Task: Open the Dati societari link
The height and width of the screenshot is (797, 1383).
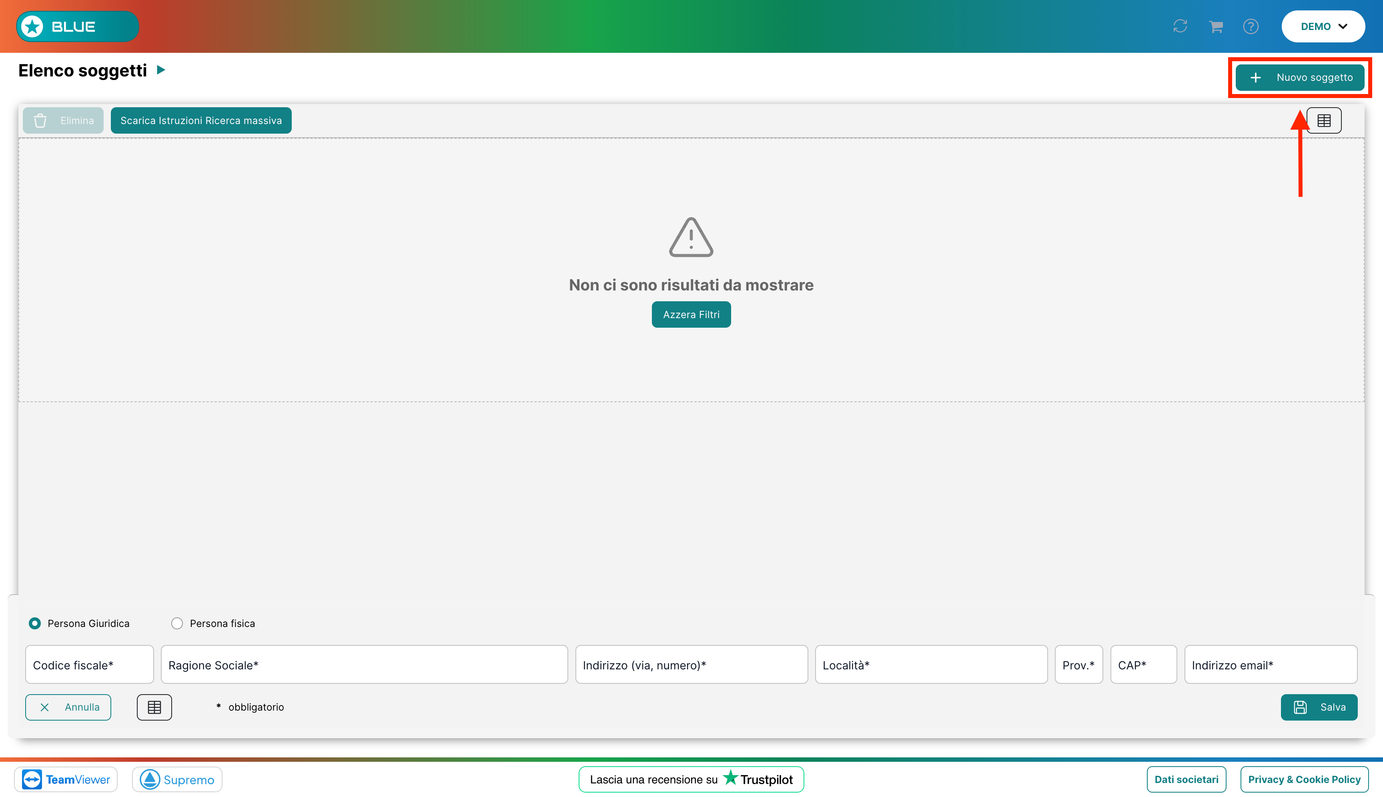Action: (1186, 779)
